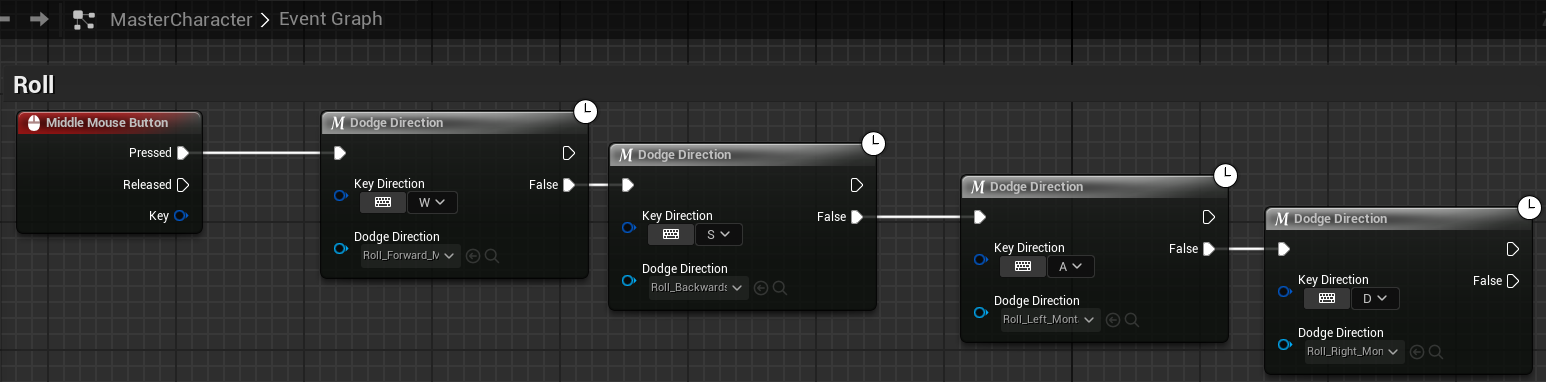
Task: Click the Dodge Direction input pin on the S node
Action: 629,280
